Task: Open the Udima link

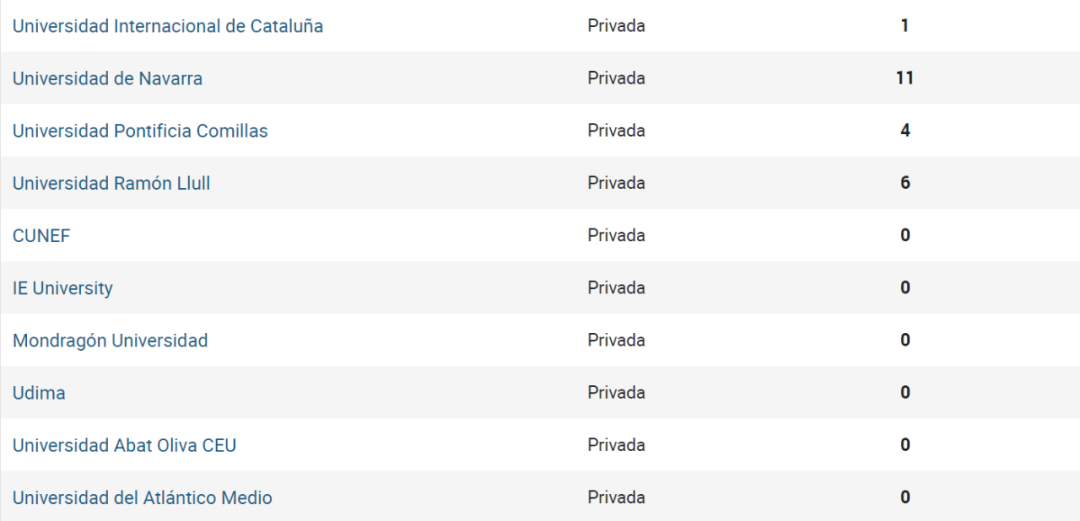Action: pyautogui.click(x=39, y=393)
